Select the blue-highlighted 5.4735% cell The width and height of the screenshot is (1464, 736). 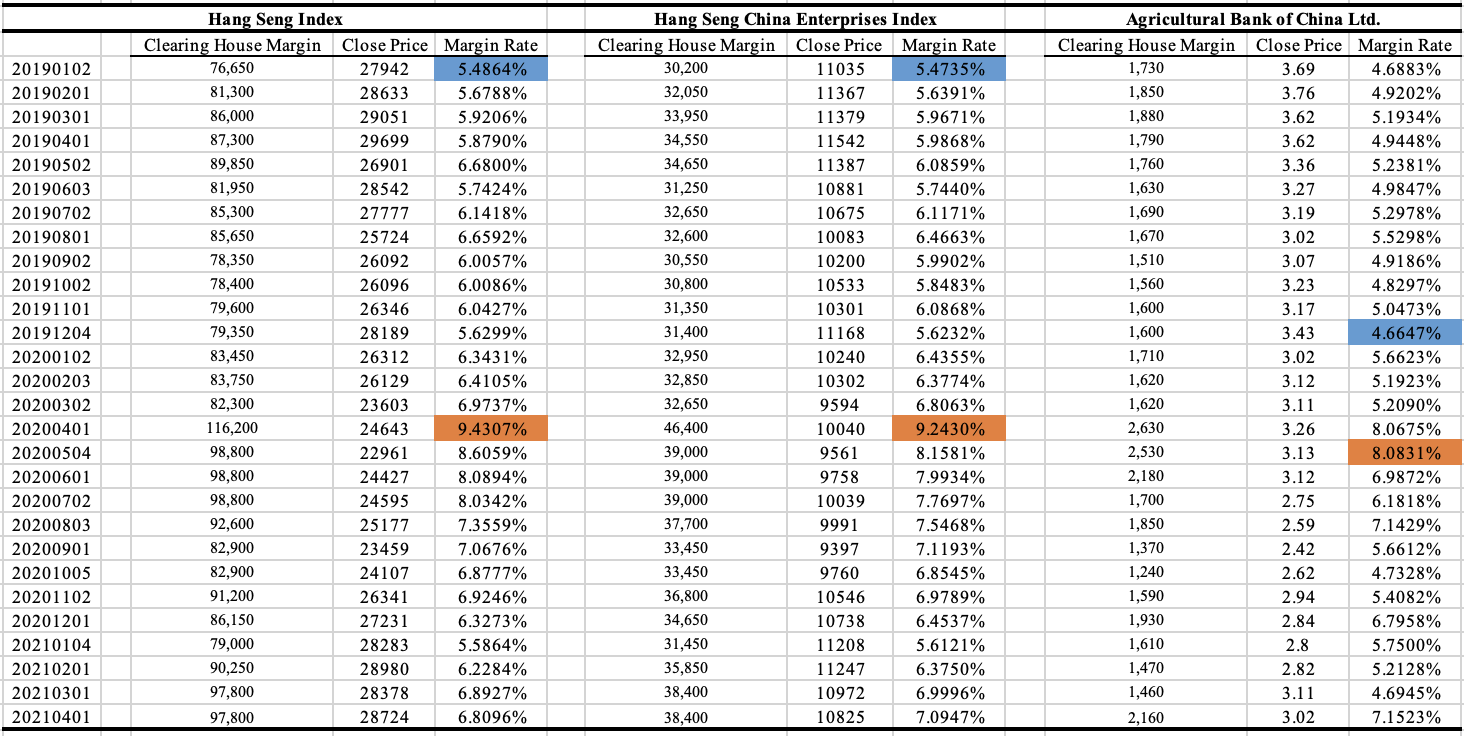point(948,68)
